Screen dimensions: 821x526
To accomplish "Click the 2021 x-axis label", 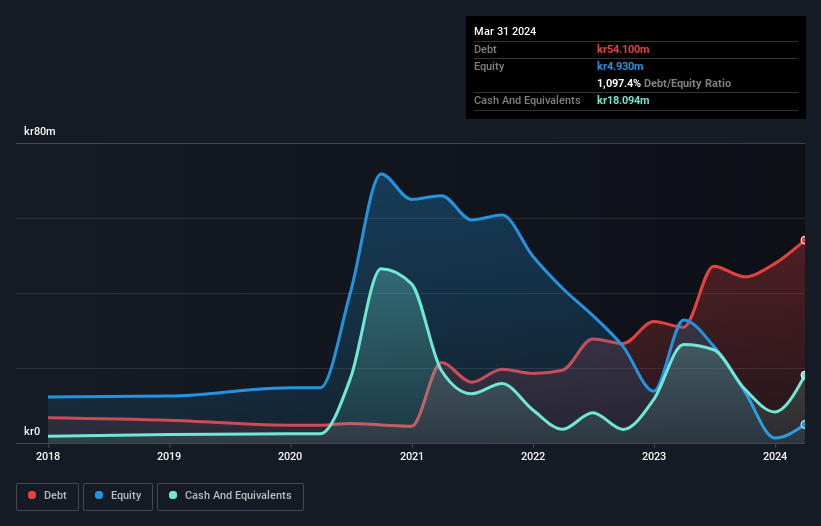I will pos(412,456).
